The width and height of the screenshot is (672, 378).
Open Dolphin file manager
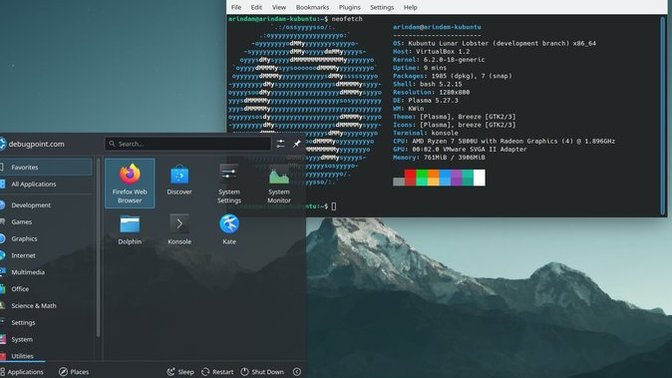click(x=129, y=230)
